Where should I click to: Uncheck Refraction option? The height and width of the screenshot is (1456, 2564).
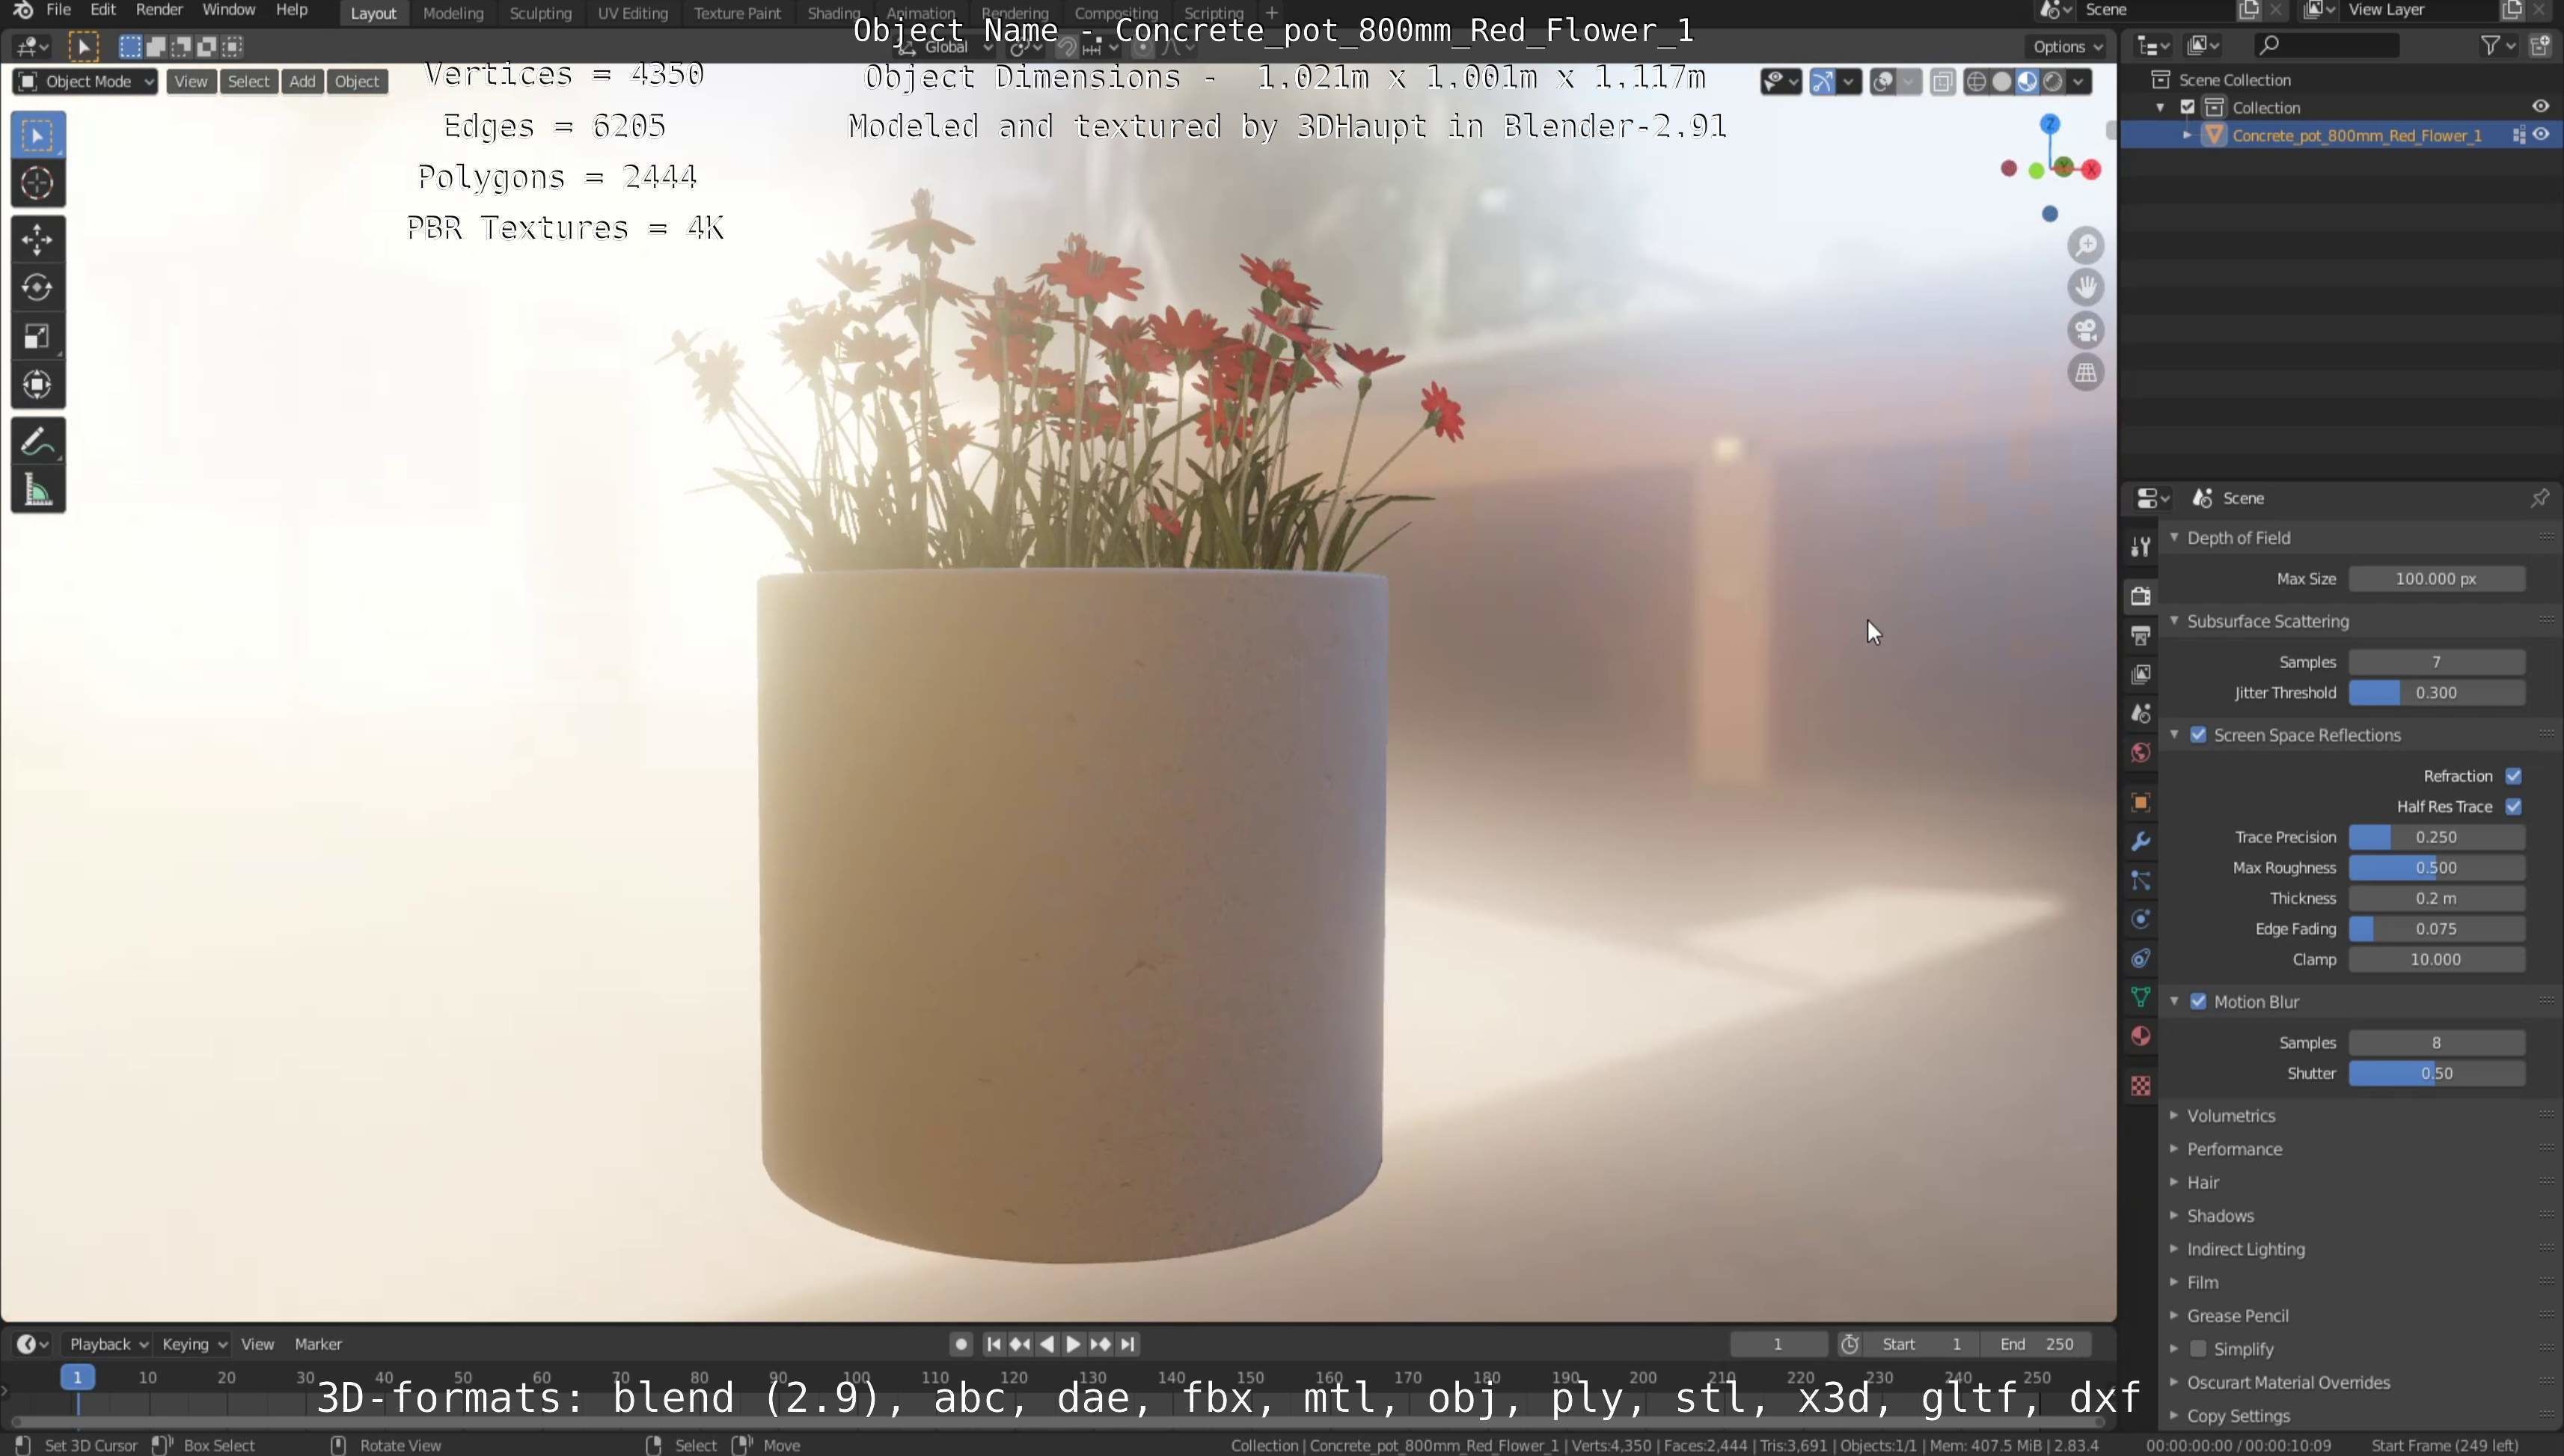point(2513,776)
